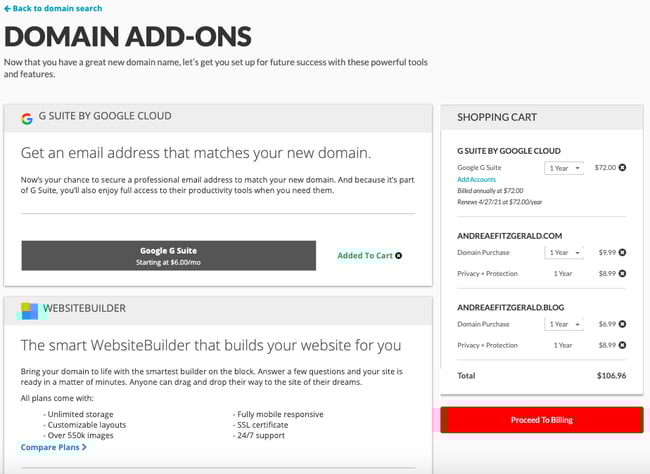This screenshot has height=474, width=650.
Task: Click Over 550k images feature text
Action: tap(80, 435)
